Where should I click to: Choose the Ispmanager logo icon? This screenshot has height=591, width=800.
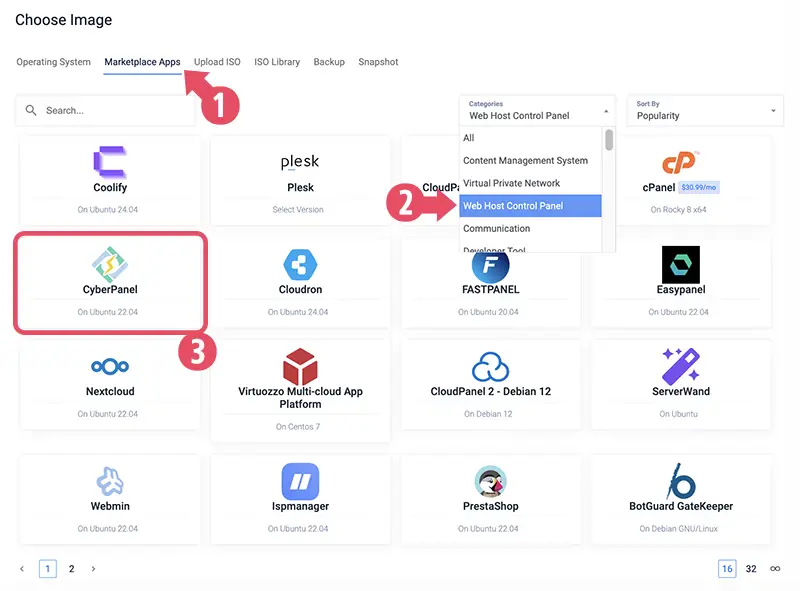tap(300, 481)
